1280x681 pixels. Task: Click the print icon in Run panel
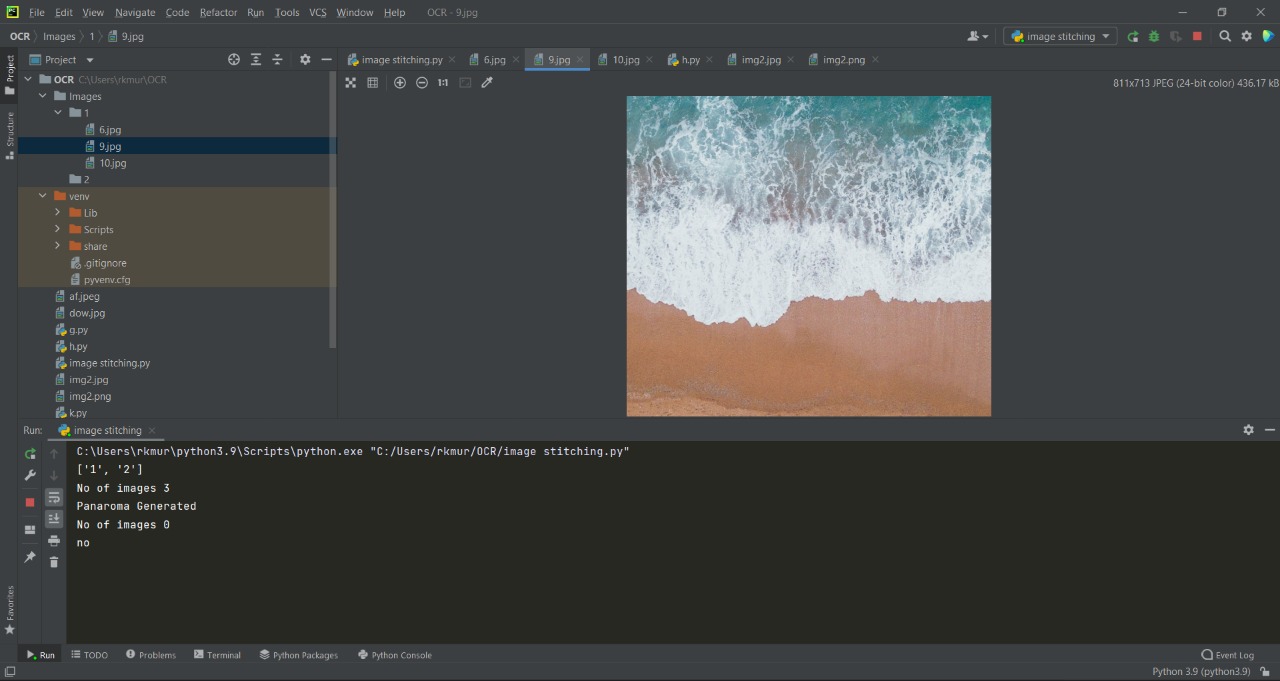pyautogui.click(x=54, y=540)
